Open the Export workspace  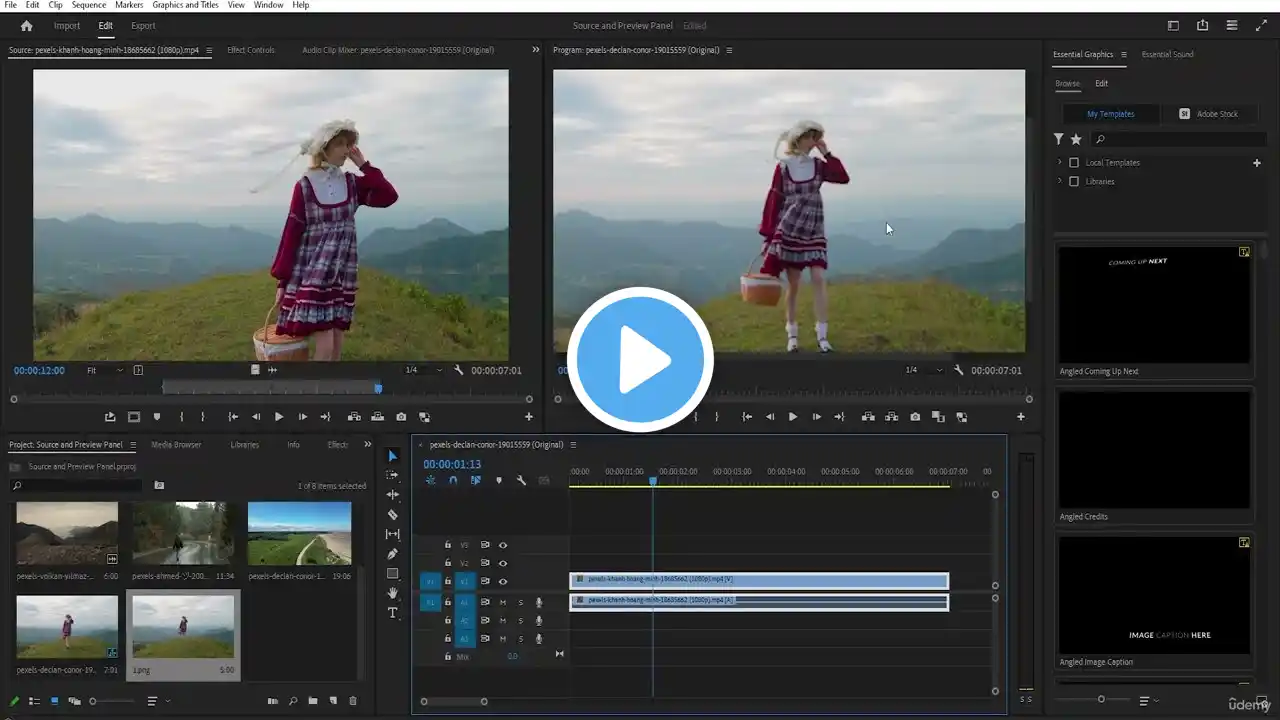click(143, 26)
